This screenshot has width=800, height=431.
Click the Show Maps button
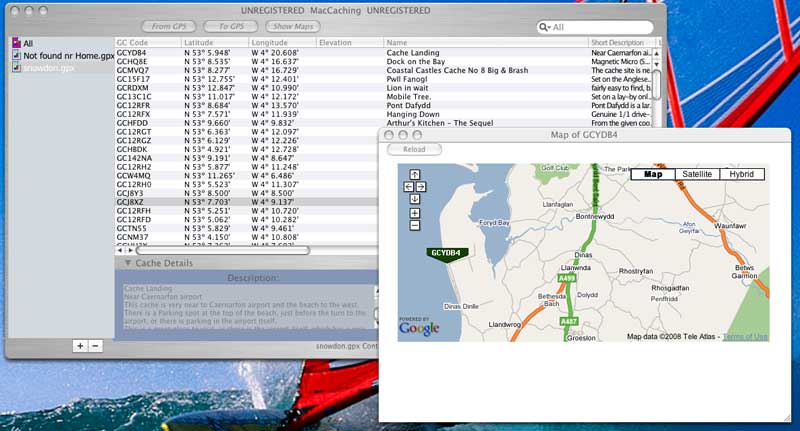(293, 26)
